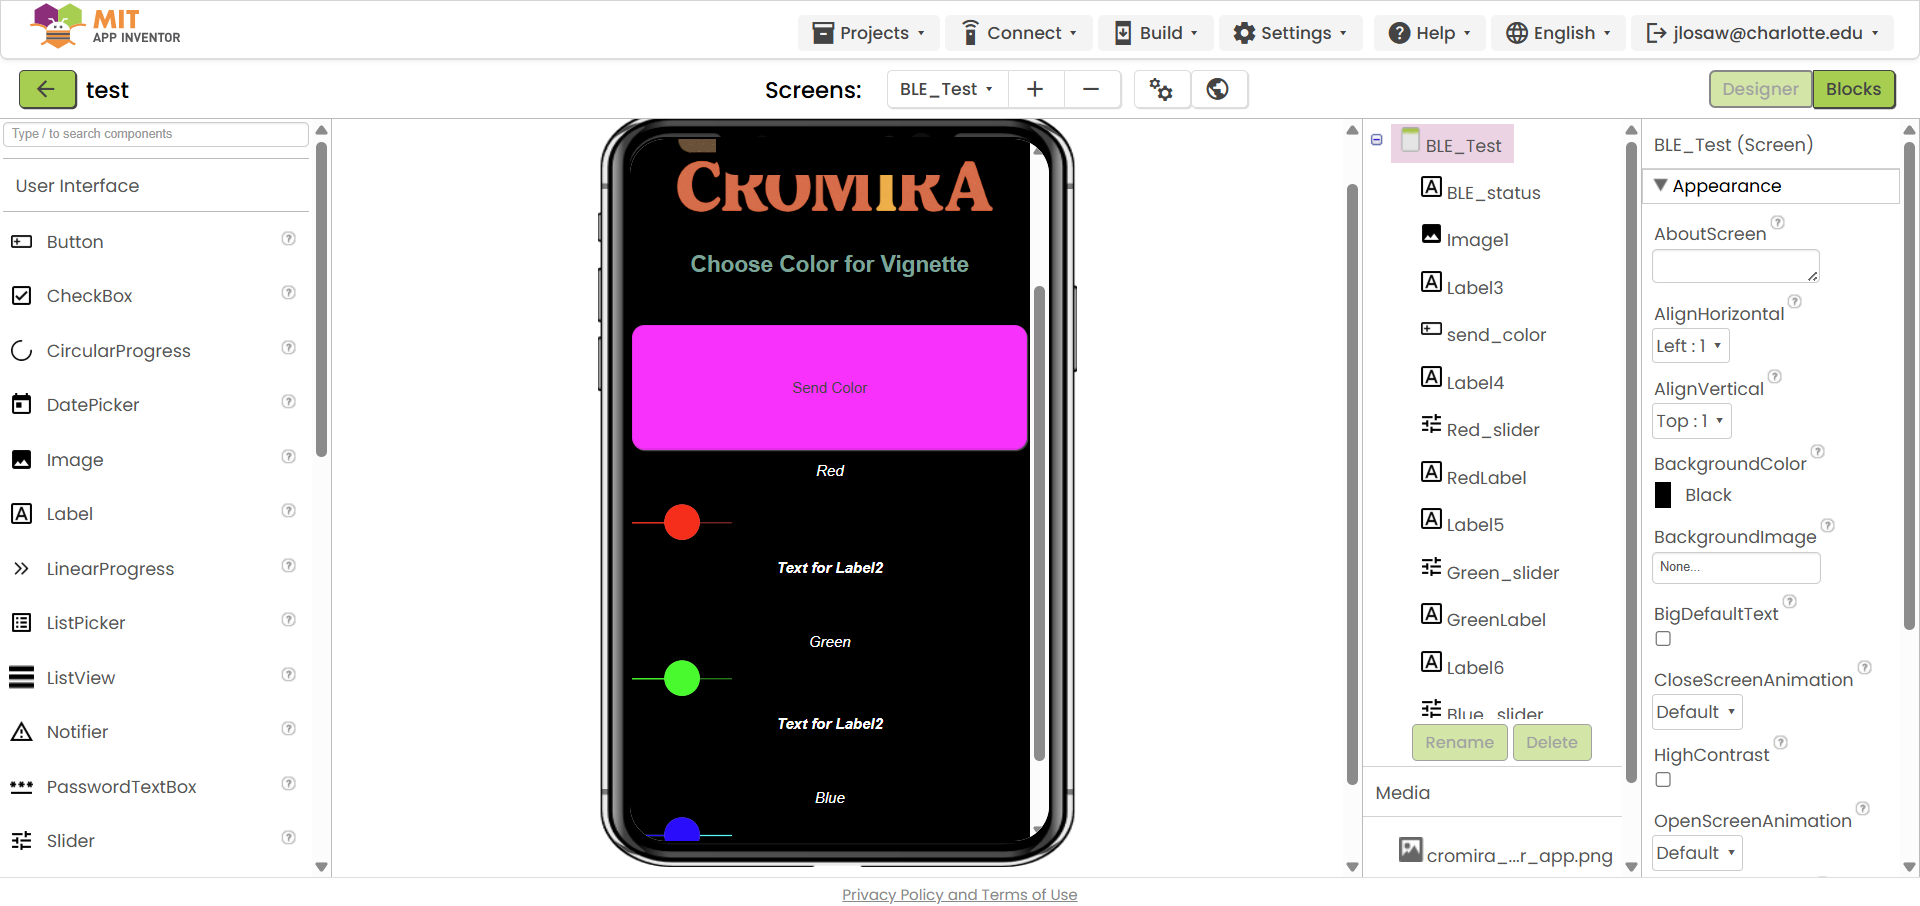Go back using the green arrow button

tap(47, 89)
